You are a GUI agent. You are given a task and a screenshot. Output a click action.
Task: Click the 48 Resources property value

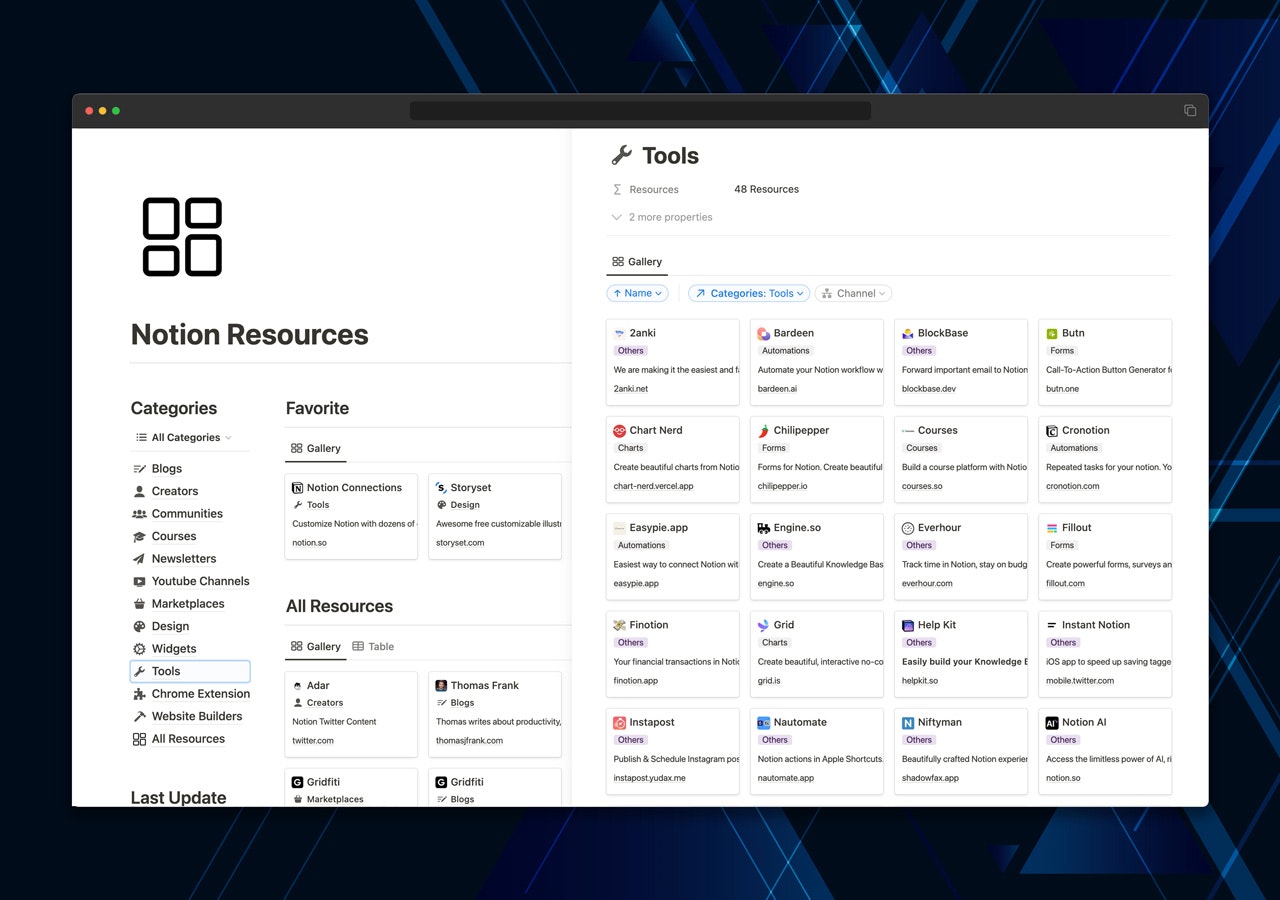pyautogui.click(x=766, y=189)
